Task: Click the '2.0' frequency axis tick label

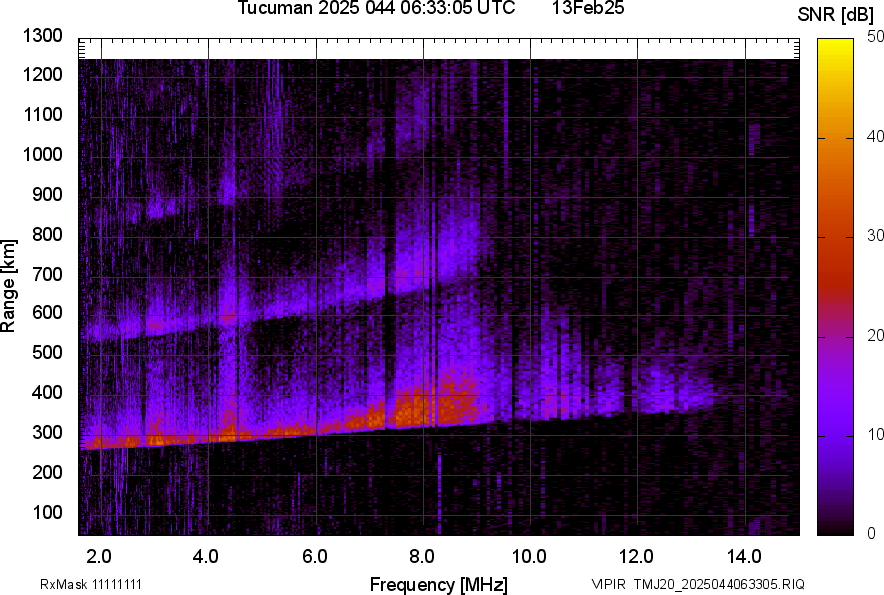Action: [99, 556]
